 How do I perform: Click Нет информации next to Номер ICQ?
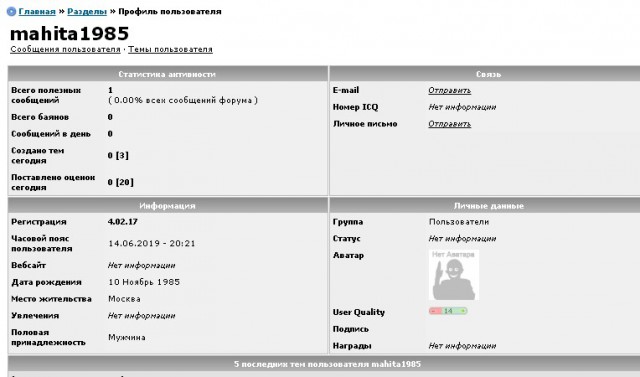pos(462,107)
